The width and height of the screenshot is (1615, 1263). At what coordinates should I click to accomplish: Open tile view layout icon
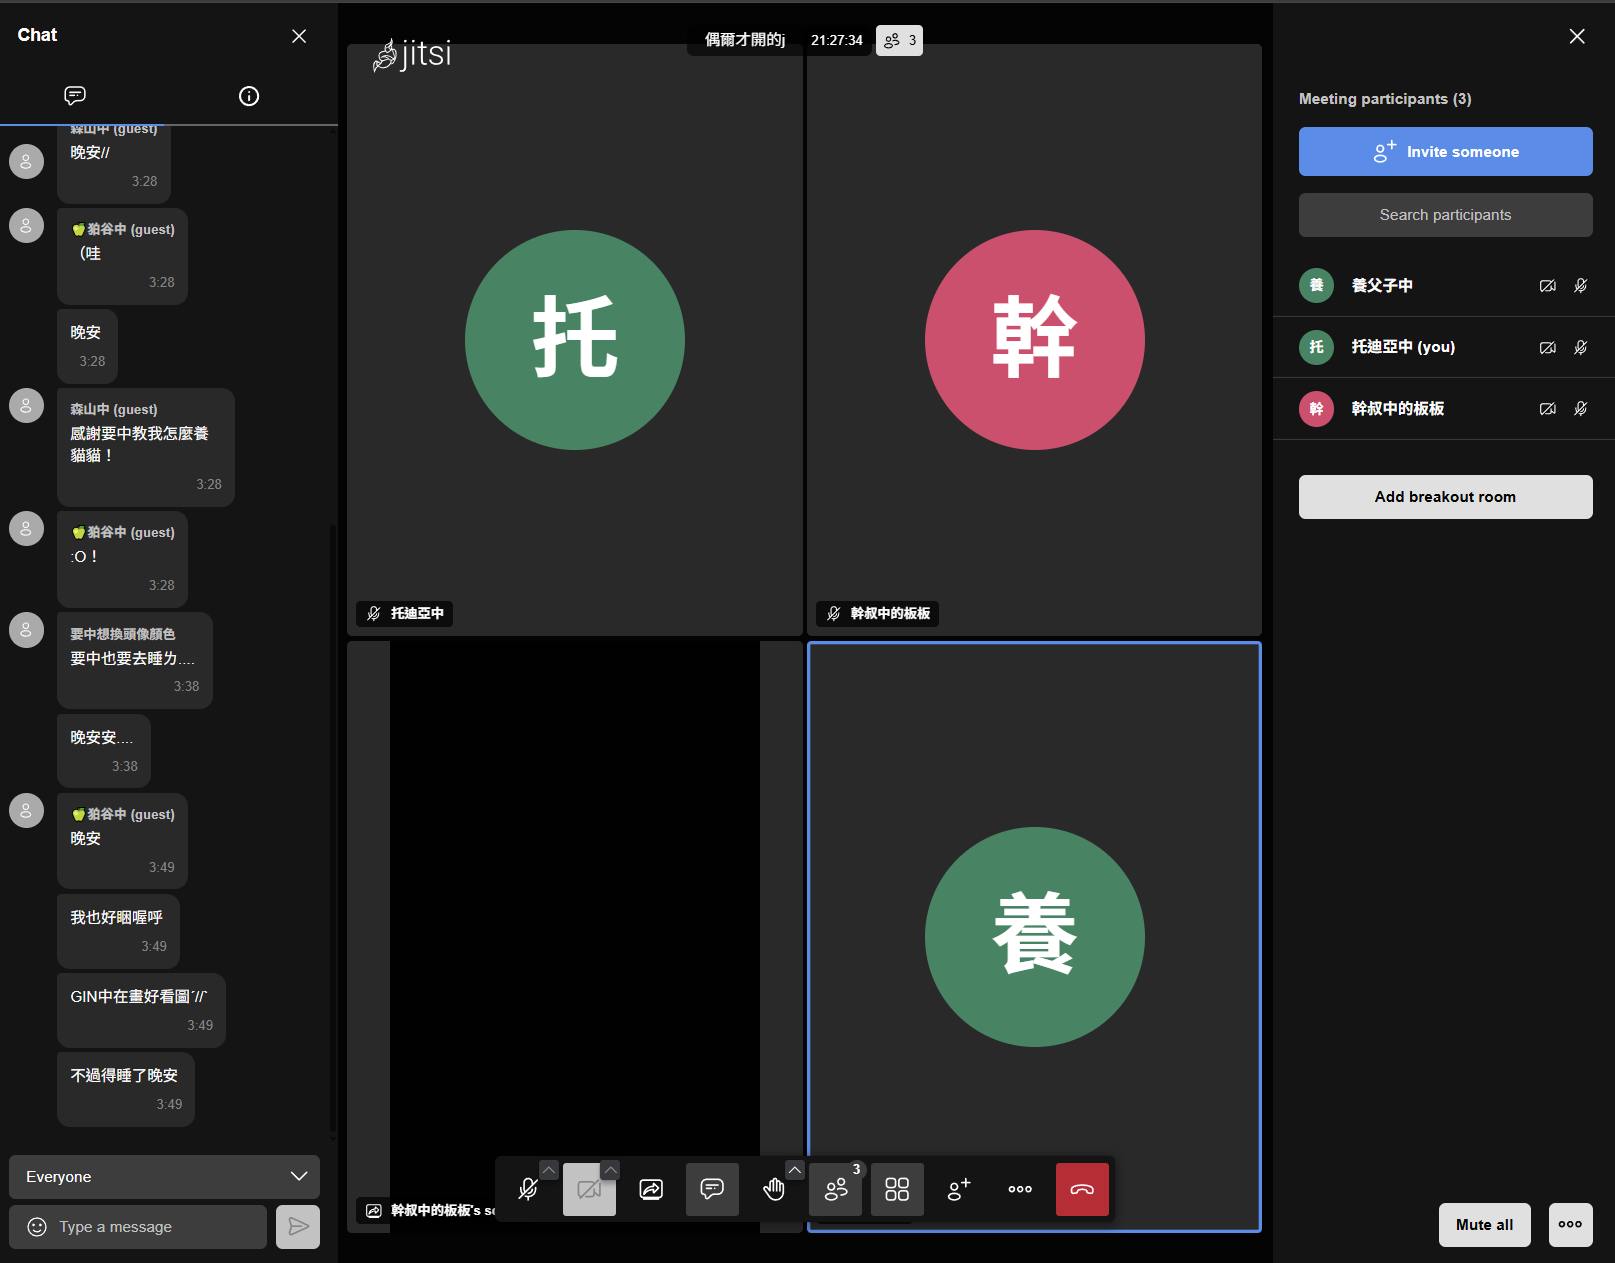pyautogui.click(x=897, y=1189)
